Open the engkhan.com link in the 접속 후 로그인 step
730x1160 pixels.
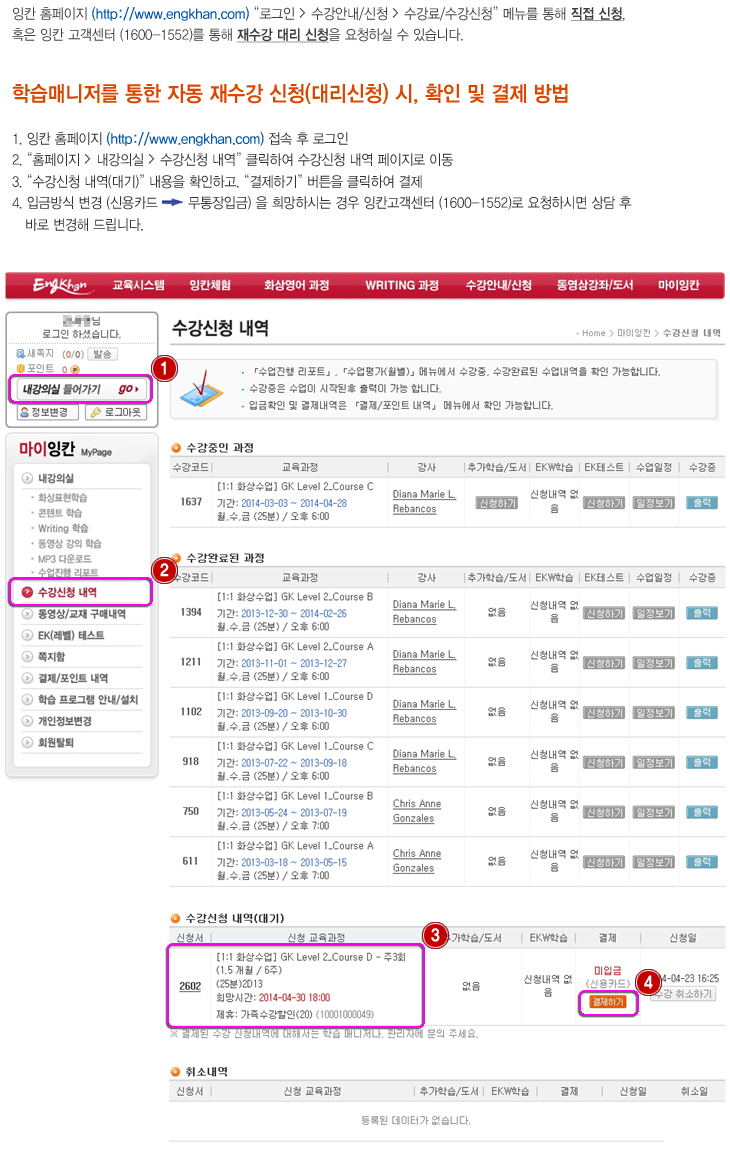(185, 139)
